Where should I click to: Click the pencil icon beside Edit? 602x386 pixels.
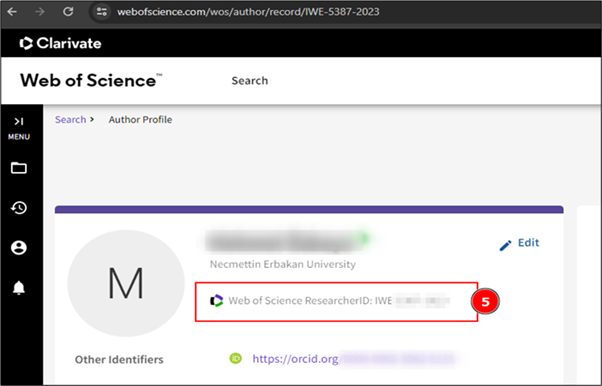[505, 245]
